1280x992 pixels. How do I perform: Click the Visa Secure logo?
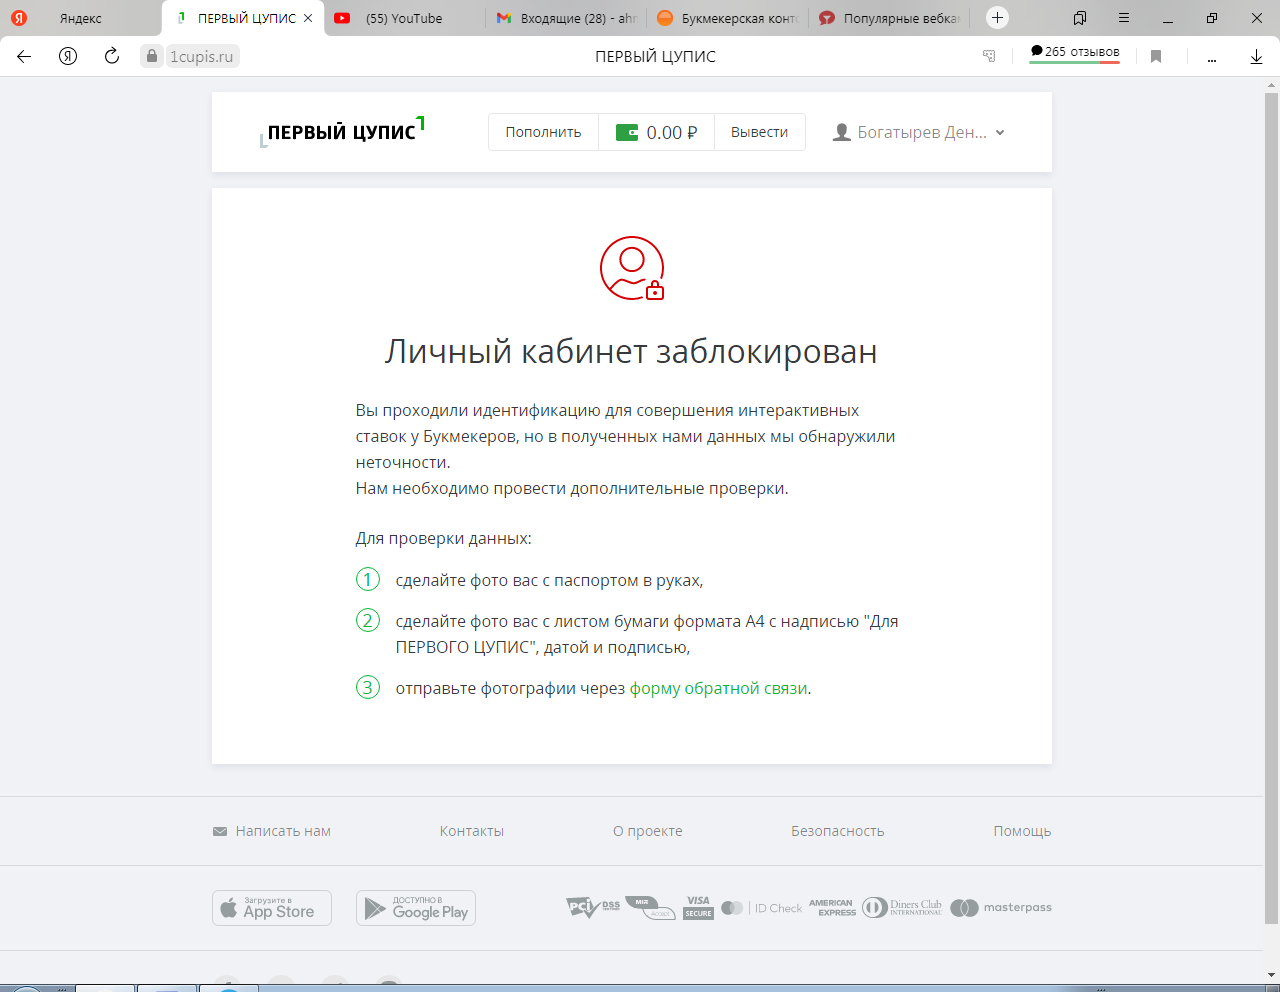[698, 907]
